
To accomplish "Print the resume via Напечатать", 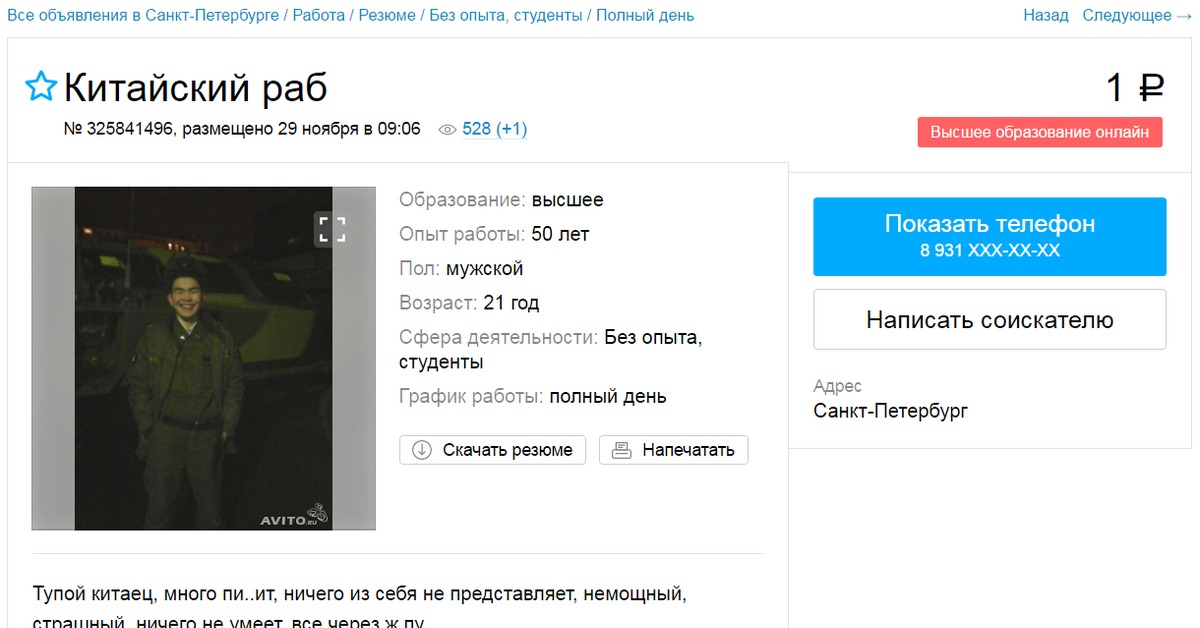I will [x=673, y=450].
